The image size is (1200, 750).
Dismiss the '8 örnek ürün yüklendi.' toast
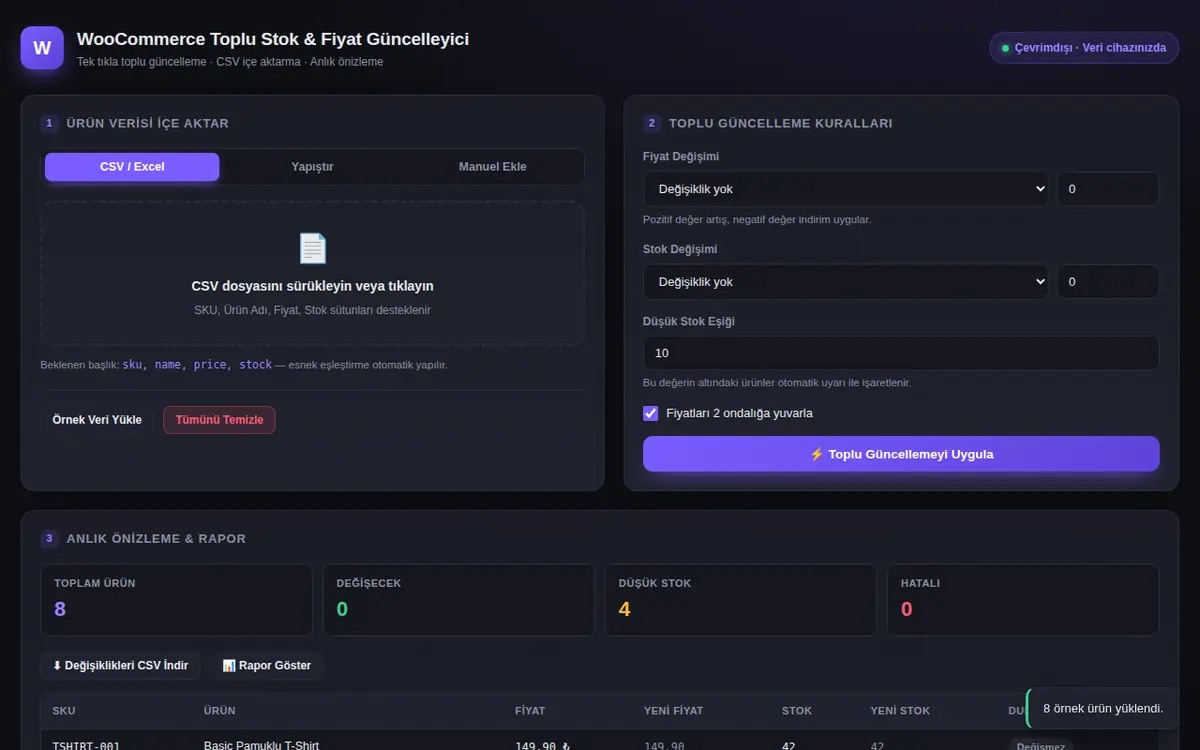pyautogui.click(x=1103, y=708)
